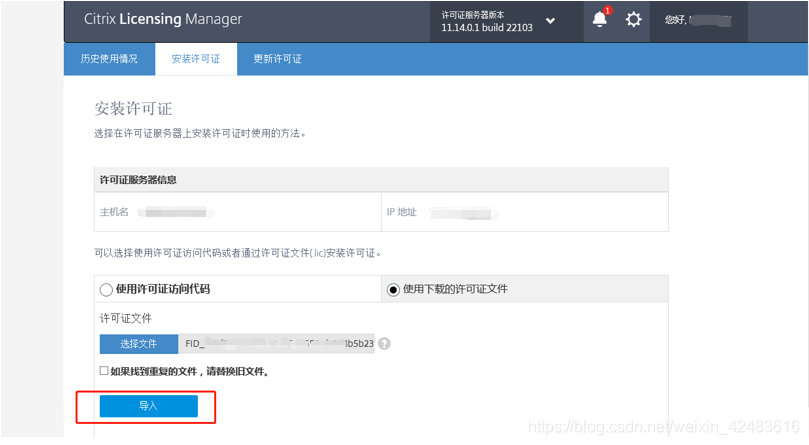Click the 许可证服务器信息 section header
This screenshot has height=445, width=809.
pos(137,179)
